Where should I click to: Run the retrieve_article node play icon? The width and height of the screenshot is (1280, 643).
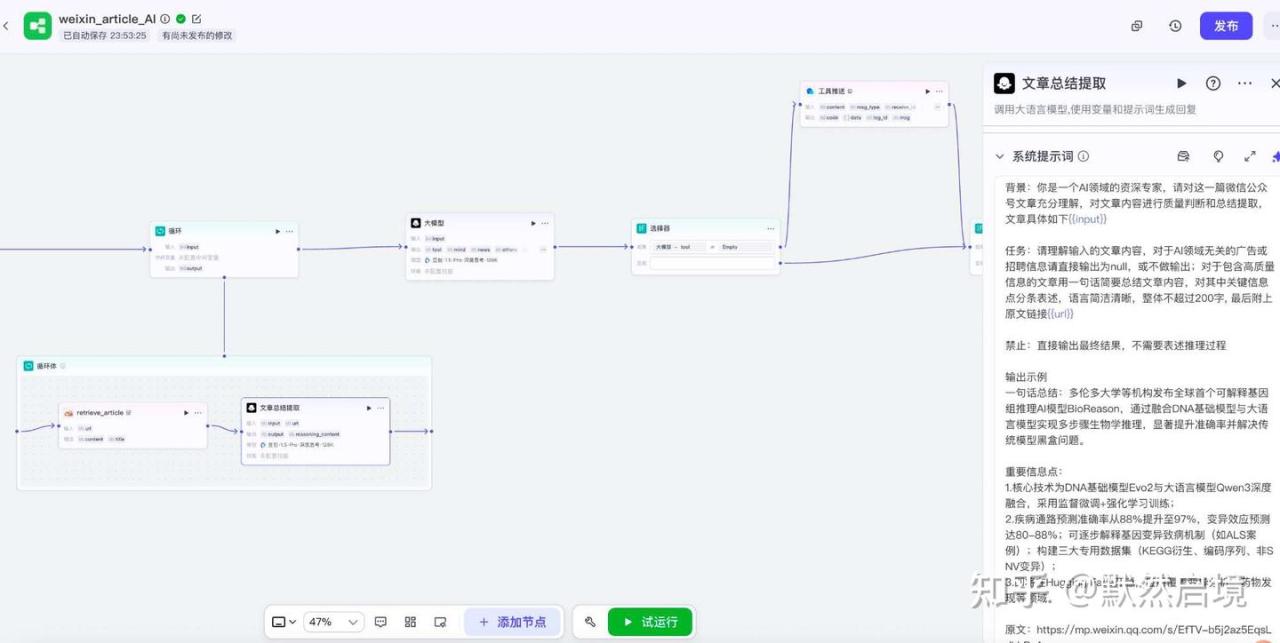(x=186, y=412)
